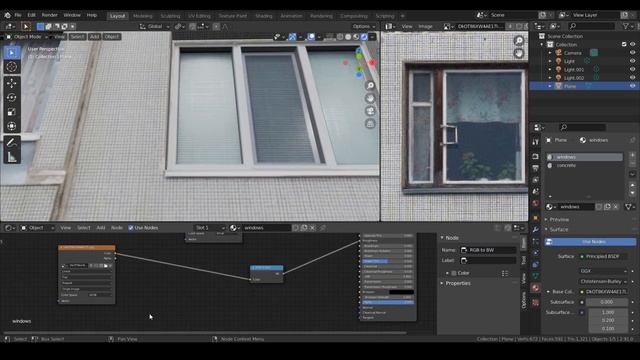Open the Edit menu

31,15
